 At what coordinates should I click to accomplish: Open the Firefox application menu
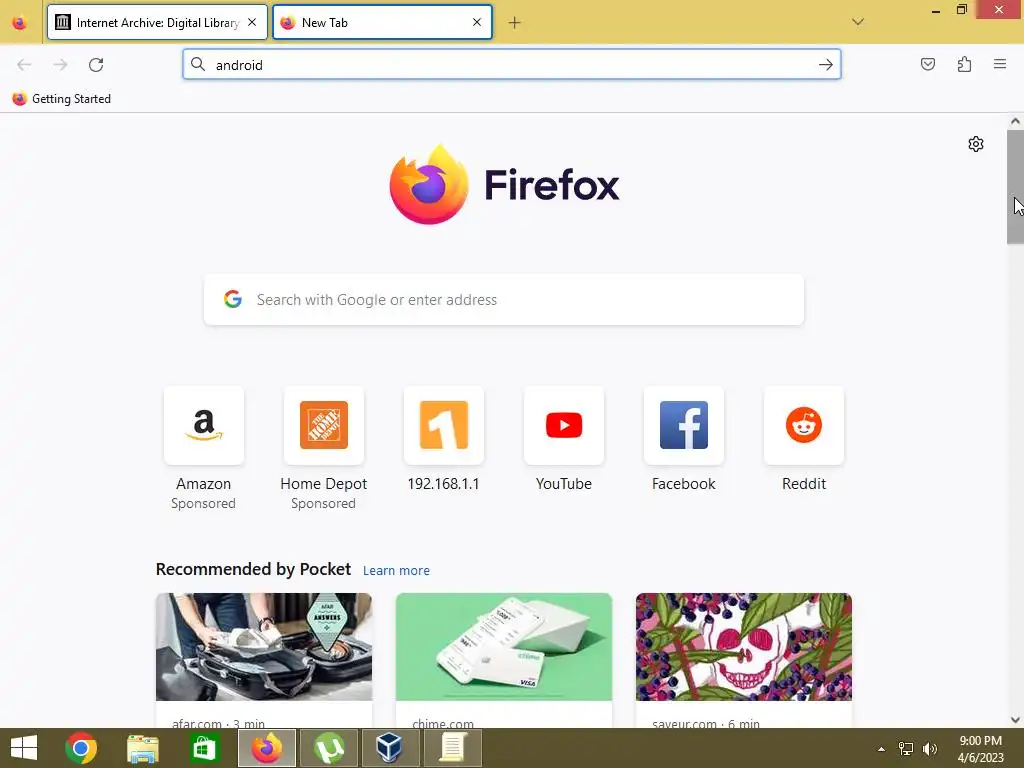1000,64
